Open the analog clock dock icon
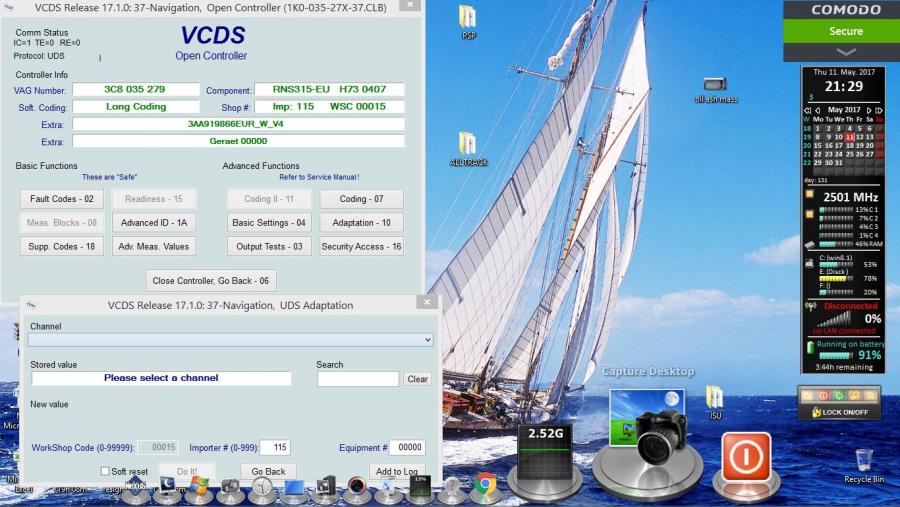Viewport: 900px width, 507px height. click(x=262, y=488)
